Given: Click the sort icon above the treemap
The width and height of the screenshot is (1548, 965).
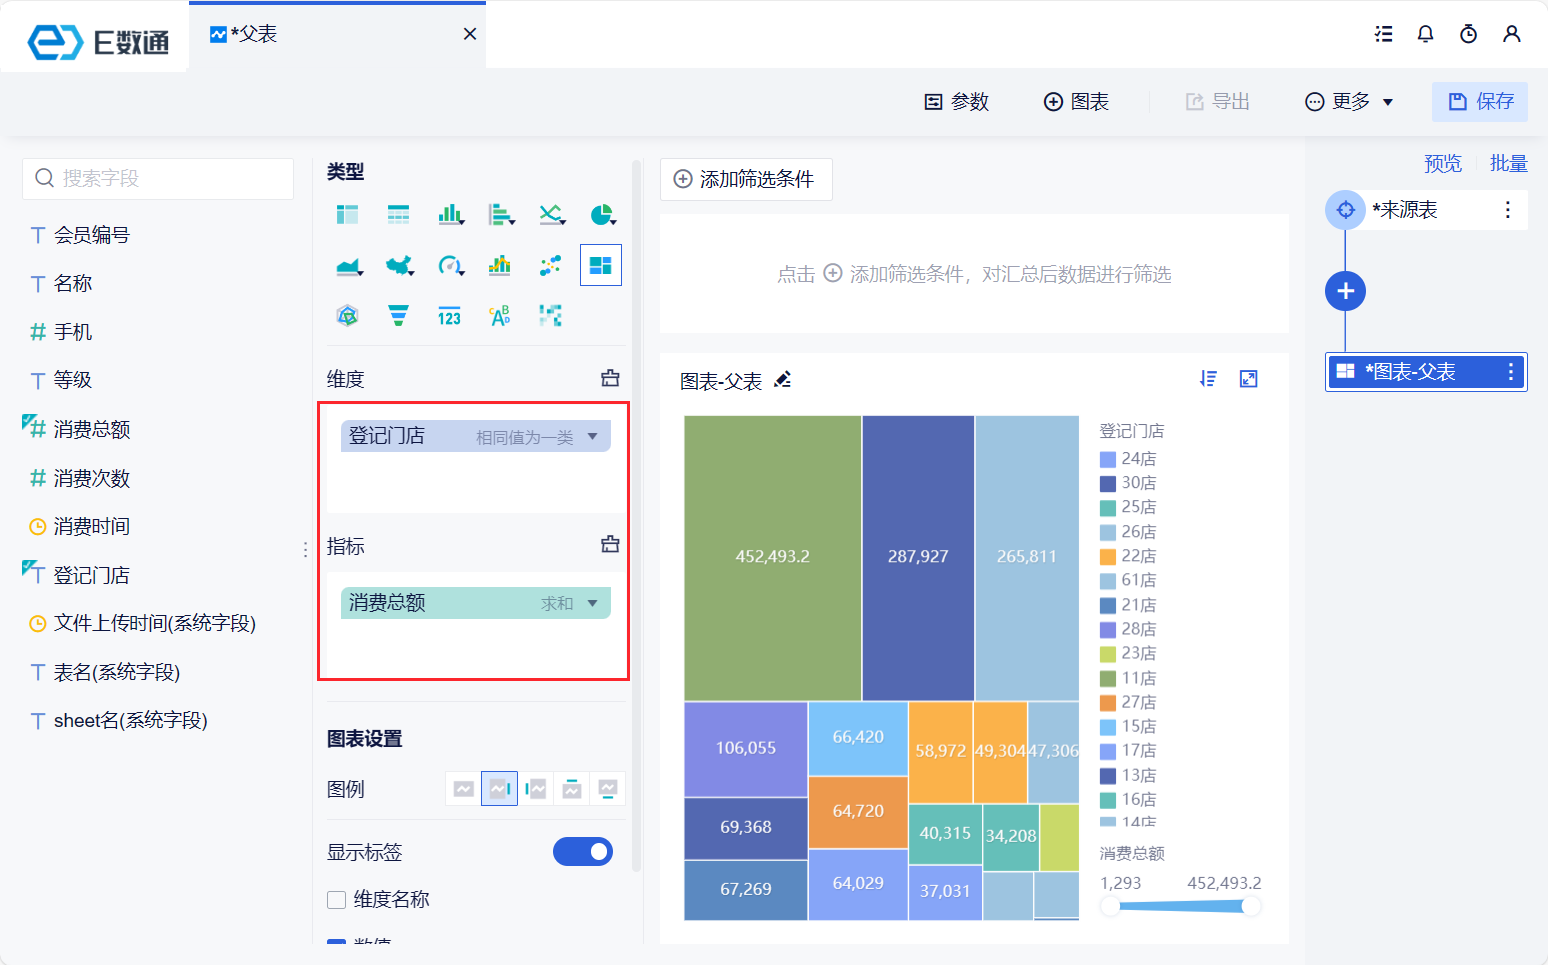Looking at the screenshot, I should 1208,379.
